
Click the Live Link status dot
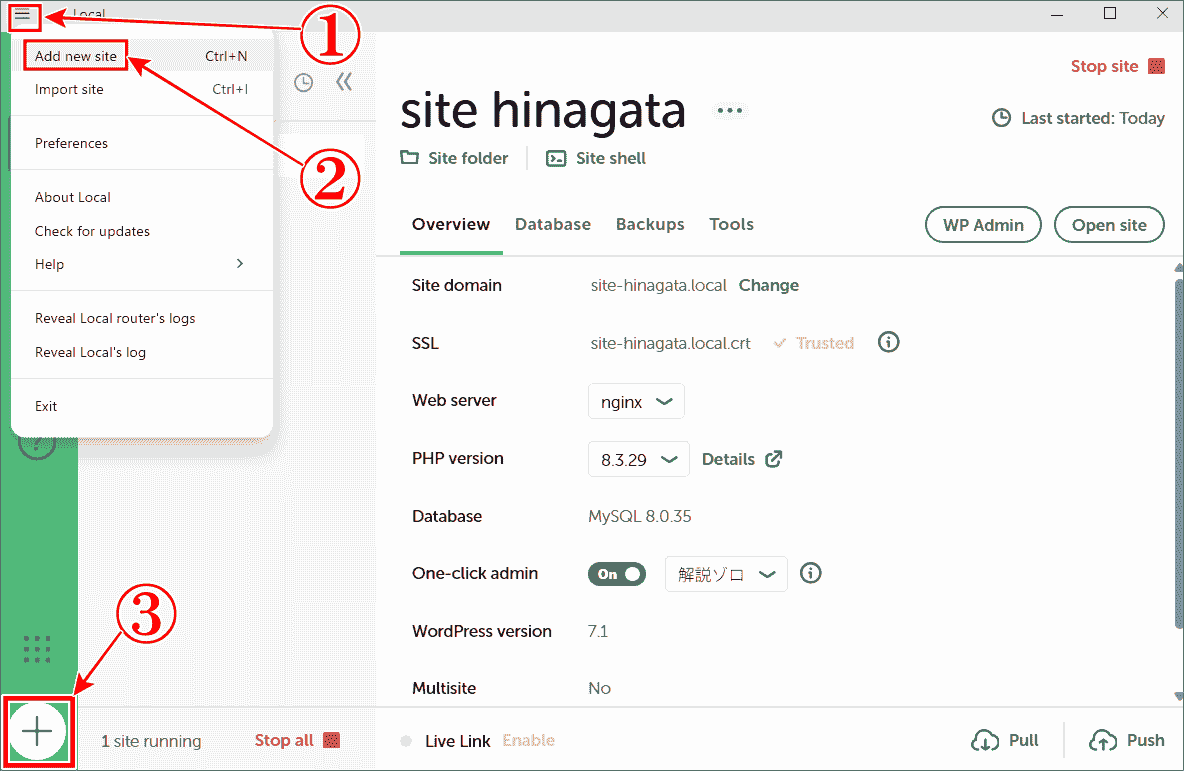[406, 741]
